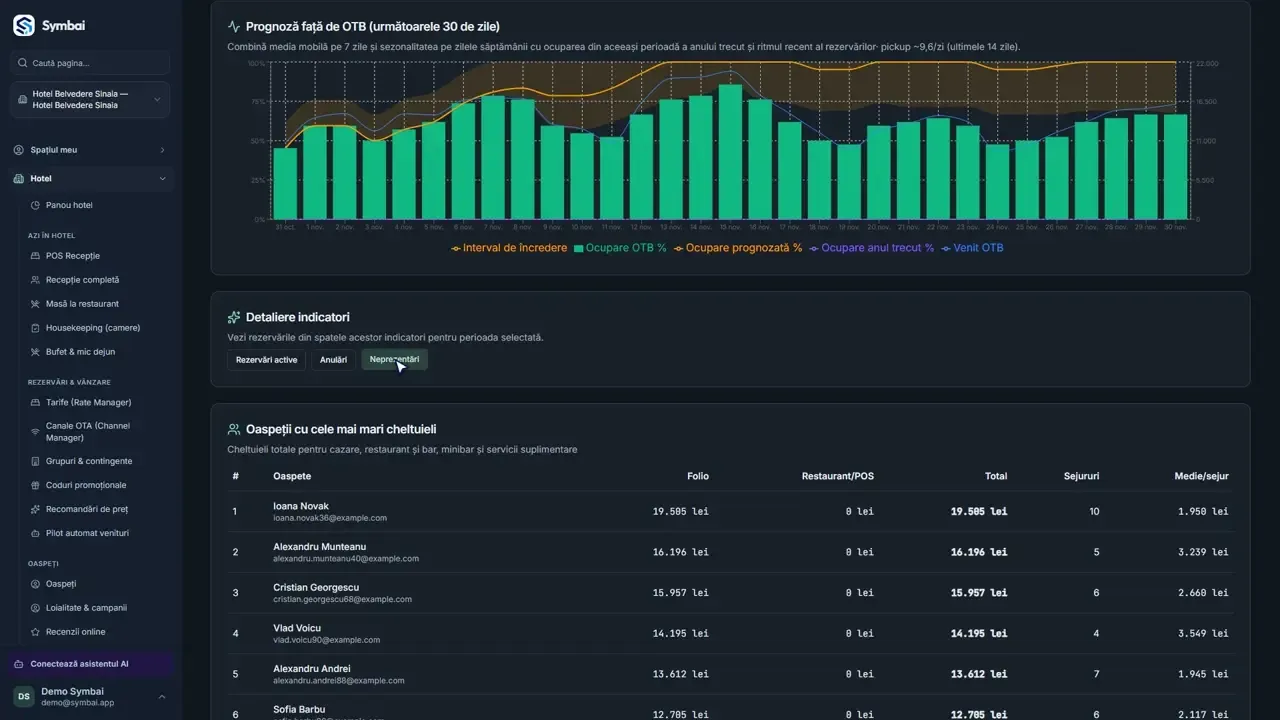Open Loialitate & campanii page link
Image resolution: width=1280 pixels, height=720 pixels.
coord(86,608)
